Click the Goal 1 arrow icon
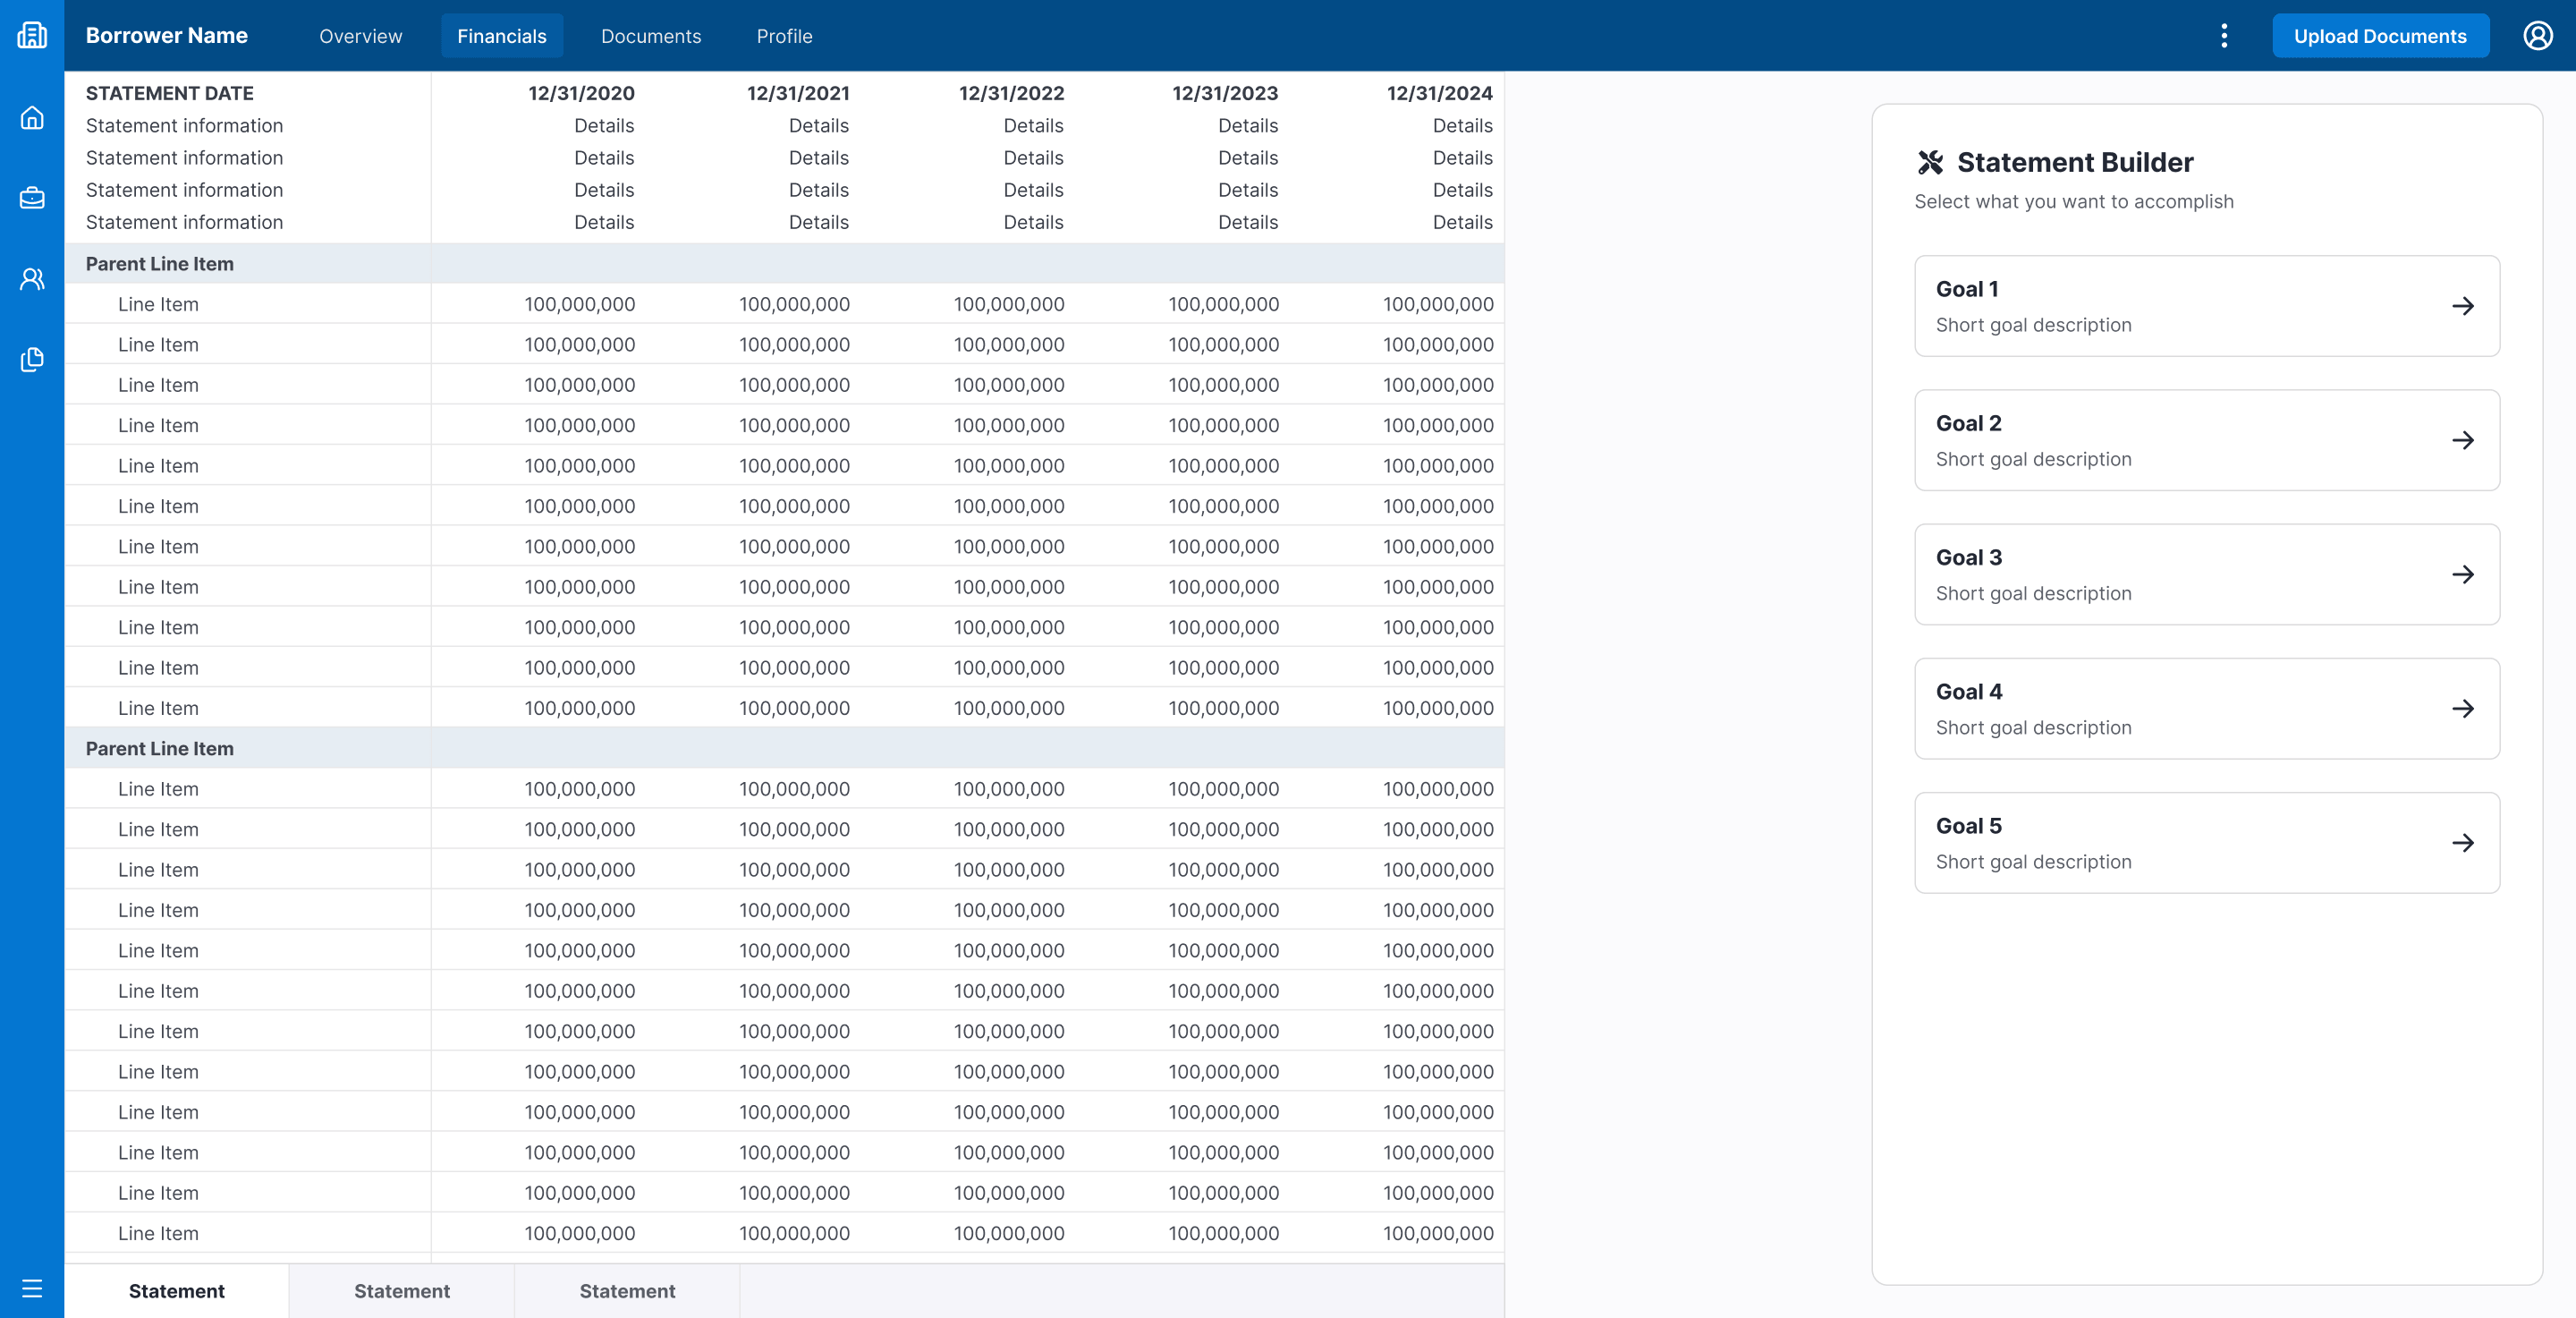This screenshot has width=2576, height=1318. pyautogui.click(x=2463, y=306)
